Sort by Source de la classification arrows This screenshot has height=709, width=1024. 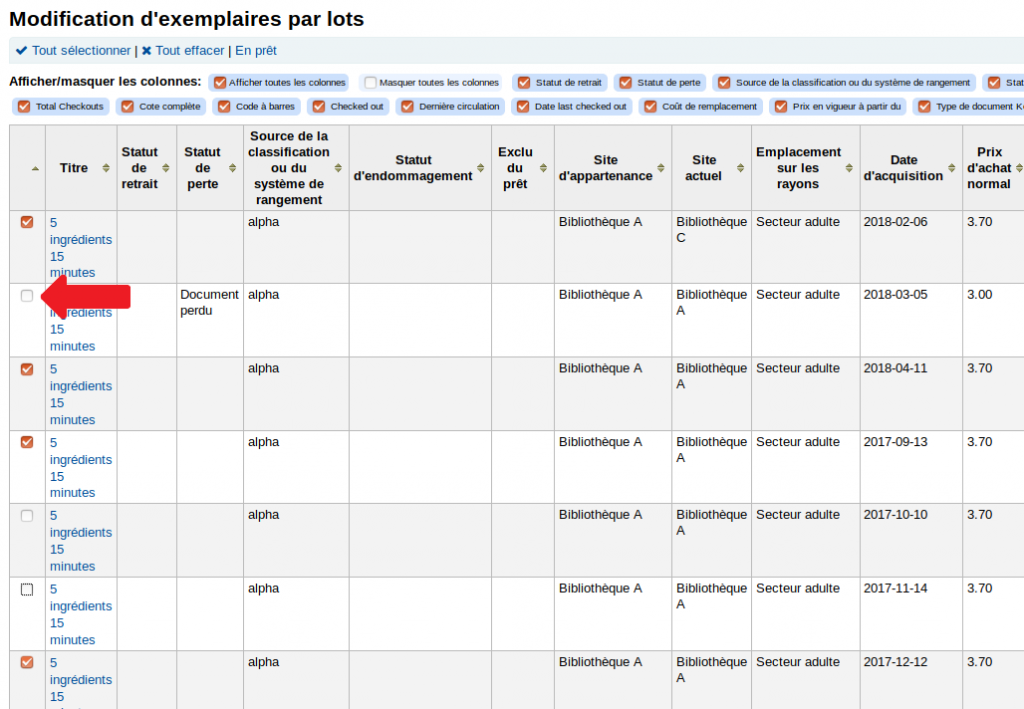click(338, 168)
